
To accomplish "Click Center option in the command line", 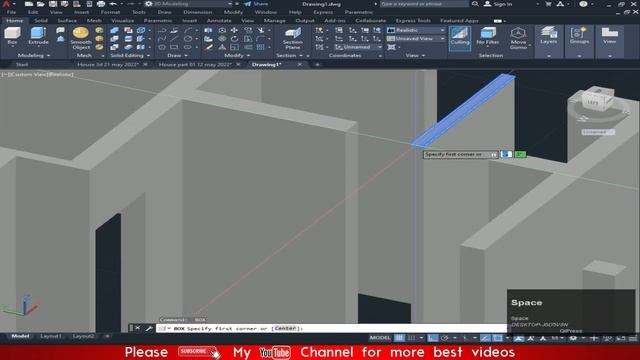I will (x=285, y=328).
